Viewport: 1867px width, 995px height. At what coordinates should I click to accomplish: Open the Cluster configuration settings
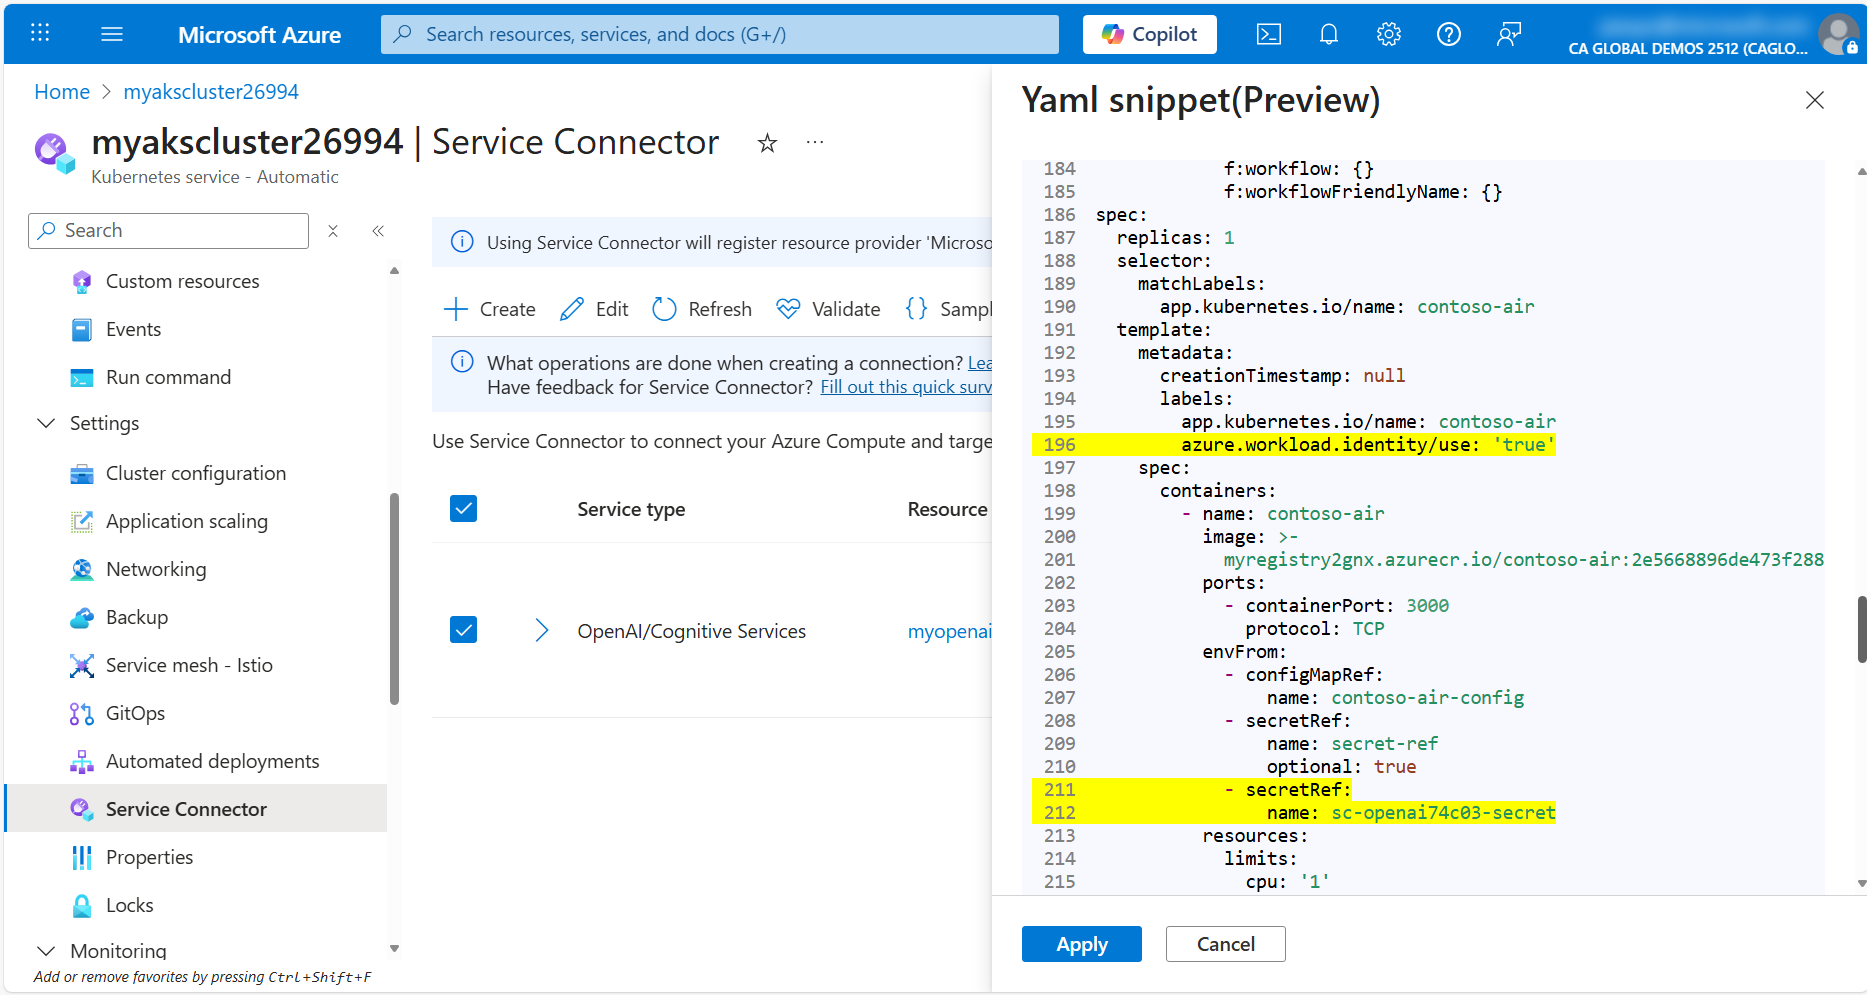click(x=195, y=472)
